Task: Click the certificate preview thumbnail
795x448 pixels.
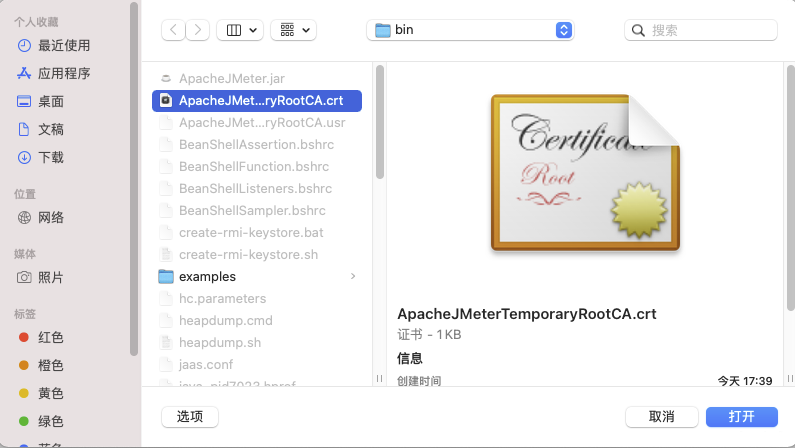Action: (585, 173)
